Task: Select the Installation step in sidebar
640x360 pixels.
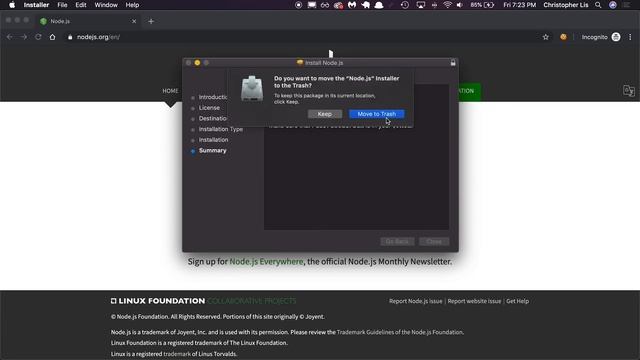Action: coord(213,140)
